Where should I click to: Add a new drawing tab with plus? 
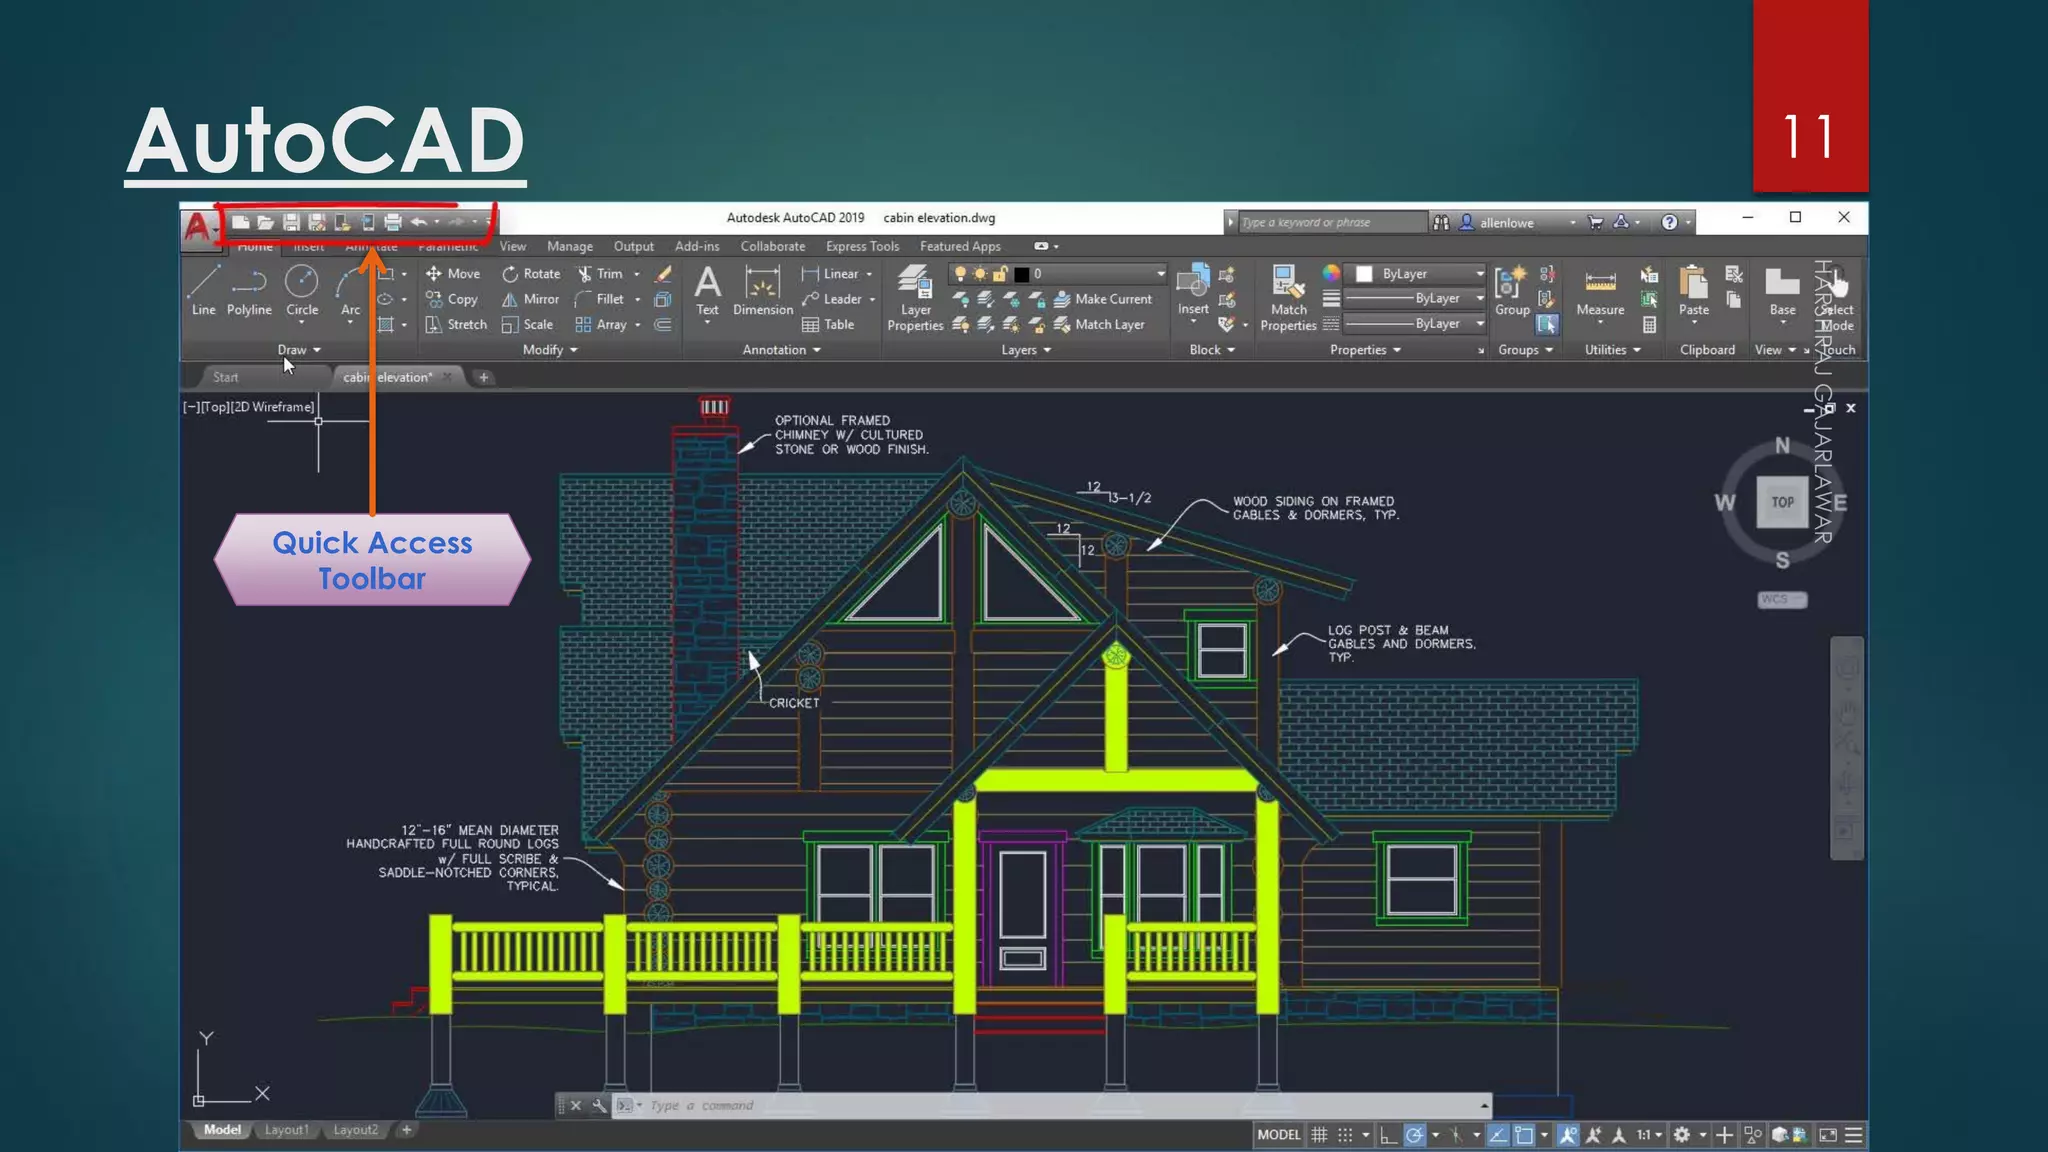pyautogui.click(x=484, y=377)
